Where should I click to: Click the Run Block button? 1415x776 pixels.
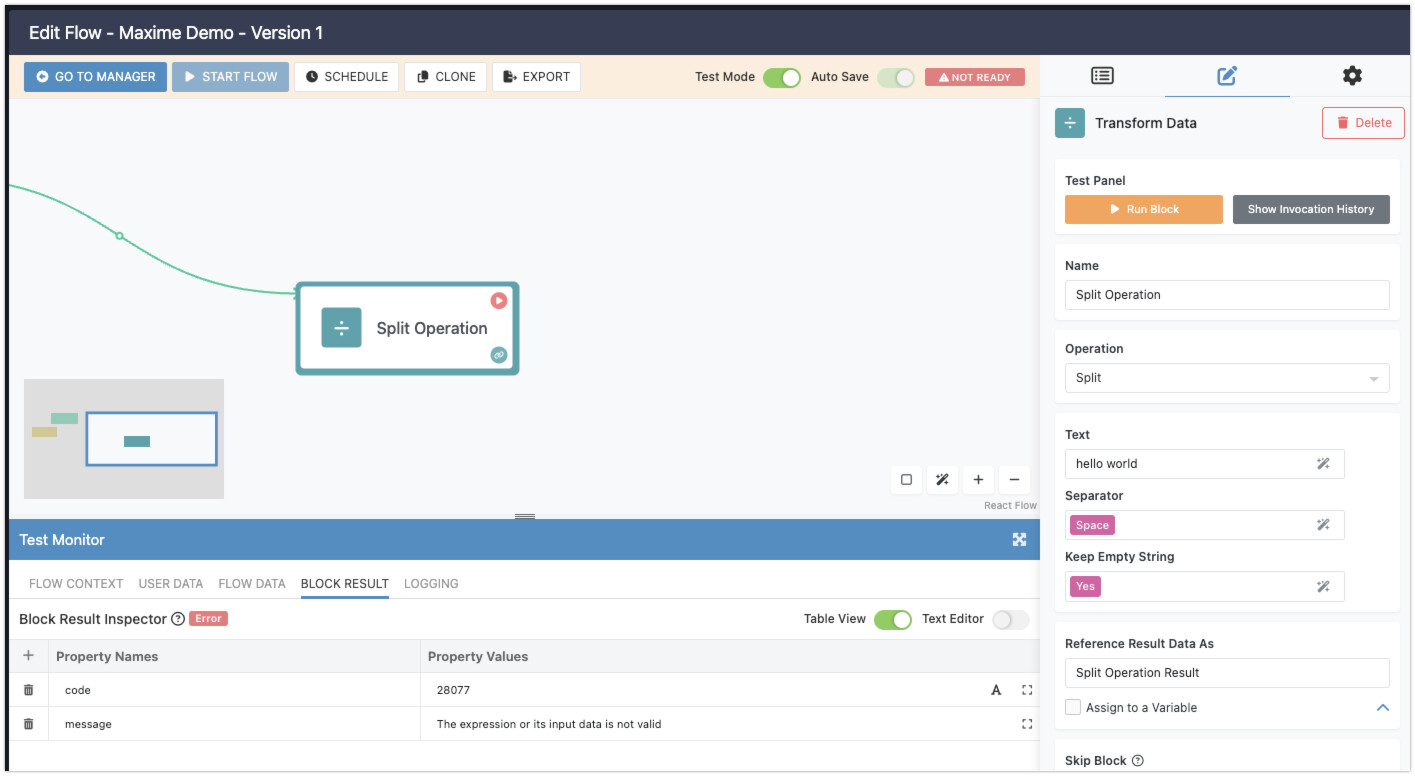[x=1143, y=210]
